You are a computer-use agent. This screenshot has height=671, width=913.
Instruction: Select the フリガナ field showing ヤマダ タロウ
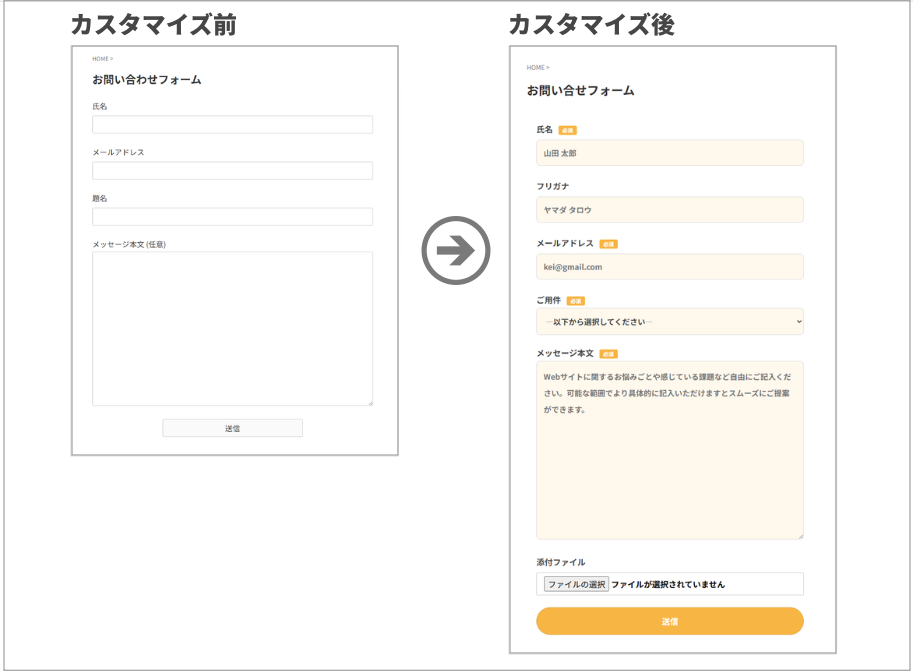click(x=669, y=210)
